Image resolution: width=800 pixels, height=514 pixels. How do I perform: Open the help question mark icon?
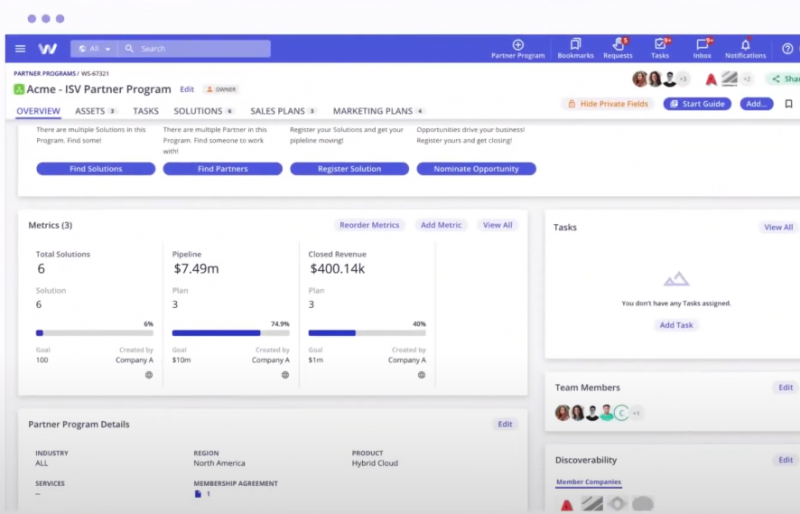tap(787, 48)
